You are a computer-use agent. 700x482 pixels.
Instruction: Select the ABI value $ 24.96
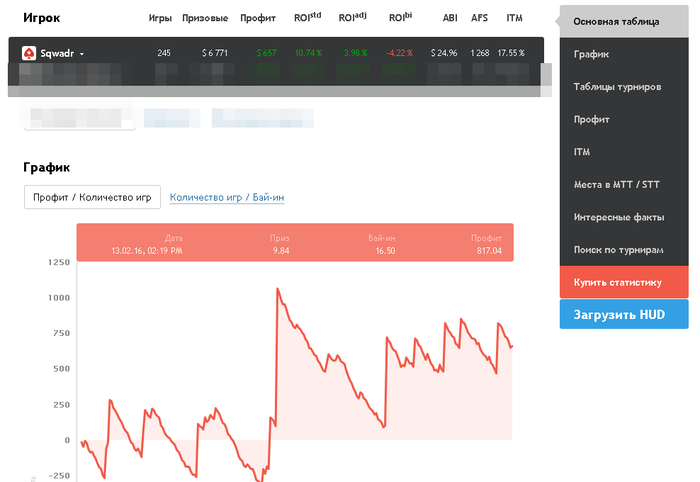pyautogui.click(x=444, y=53)
